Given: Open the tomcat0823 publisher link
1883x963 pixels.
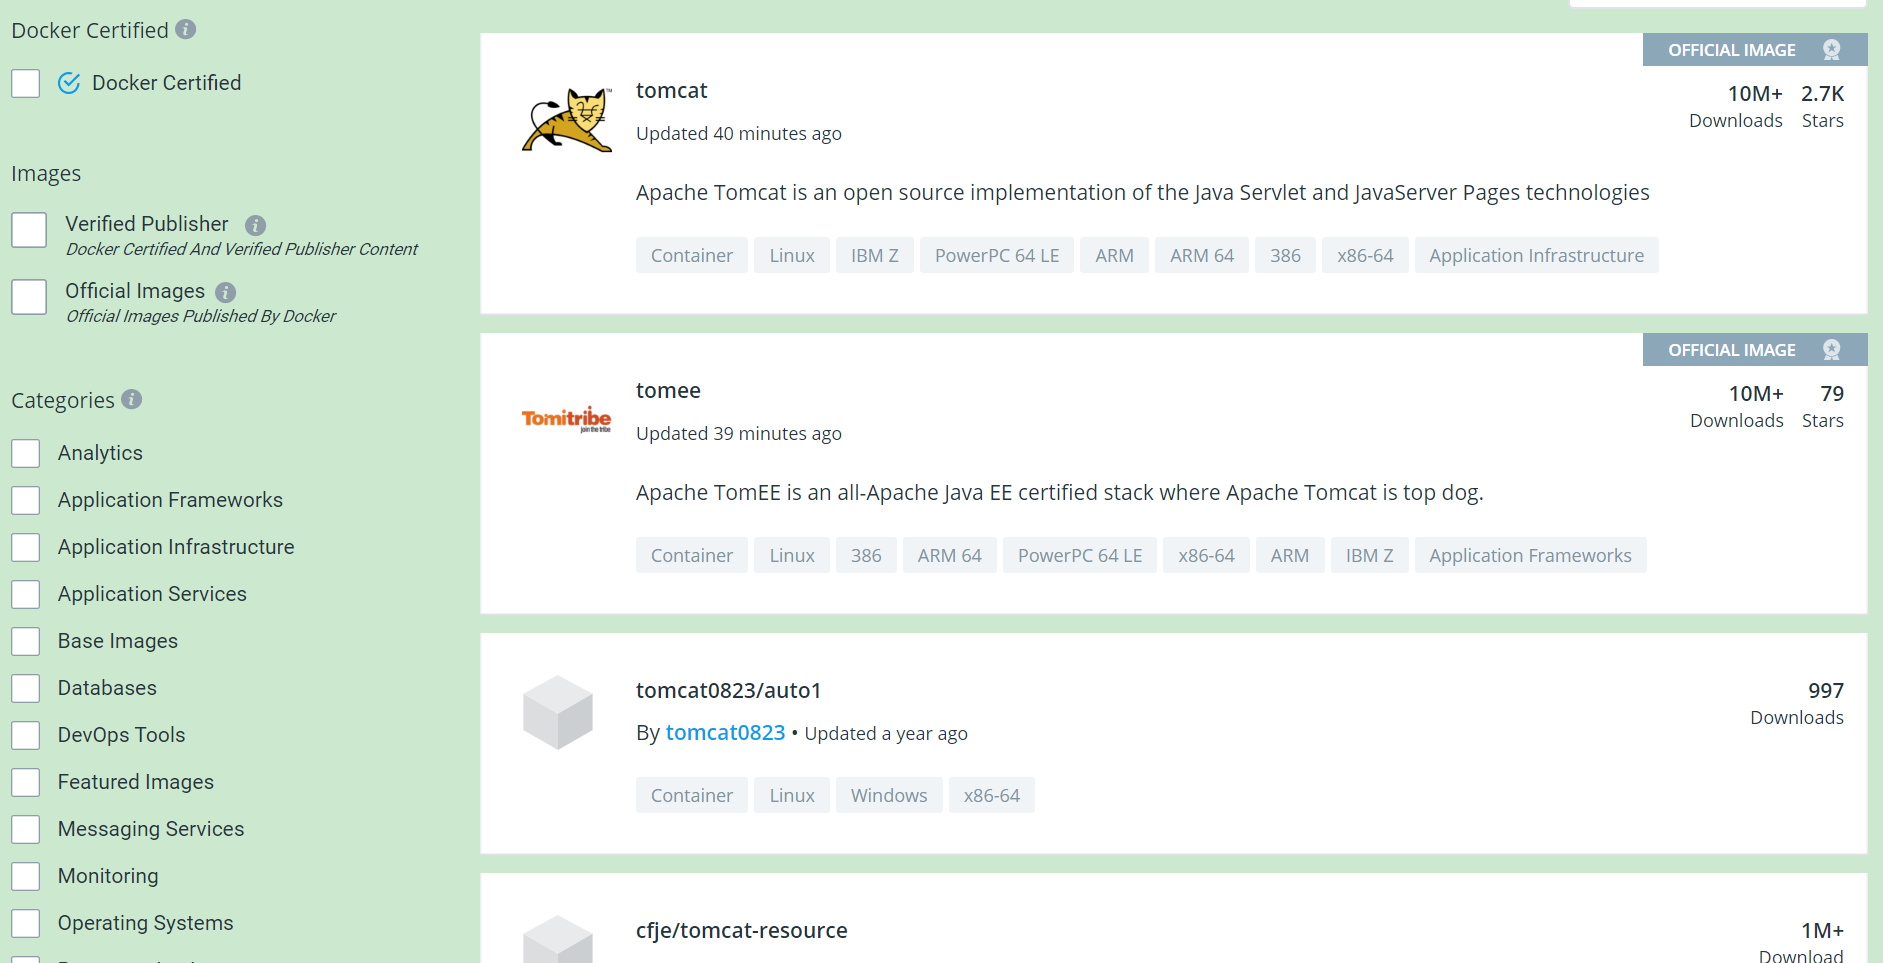Looking at the screenshot, I should 725,733.
